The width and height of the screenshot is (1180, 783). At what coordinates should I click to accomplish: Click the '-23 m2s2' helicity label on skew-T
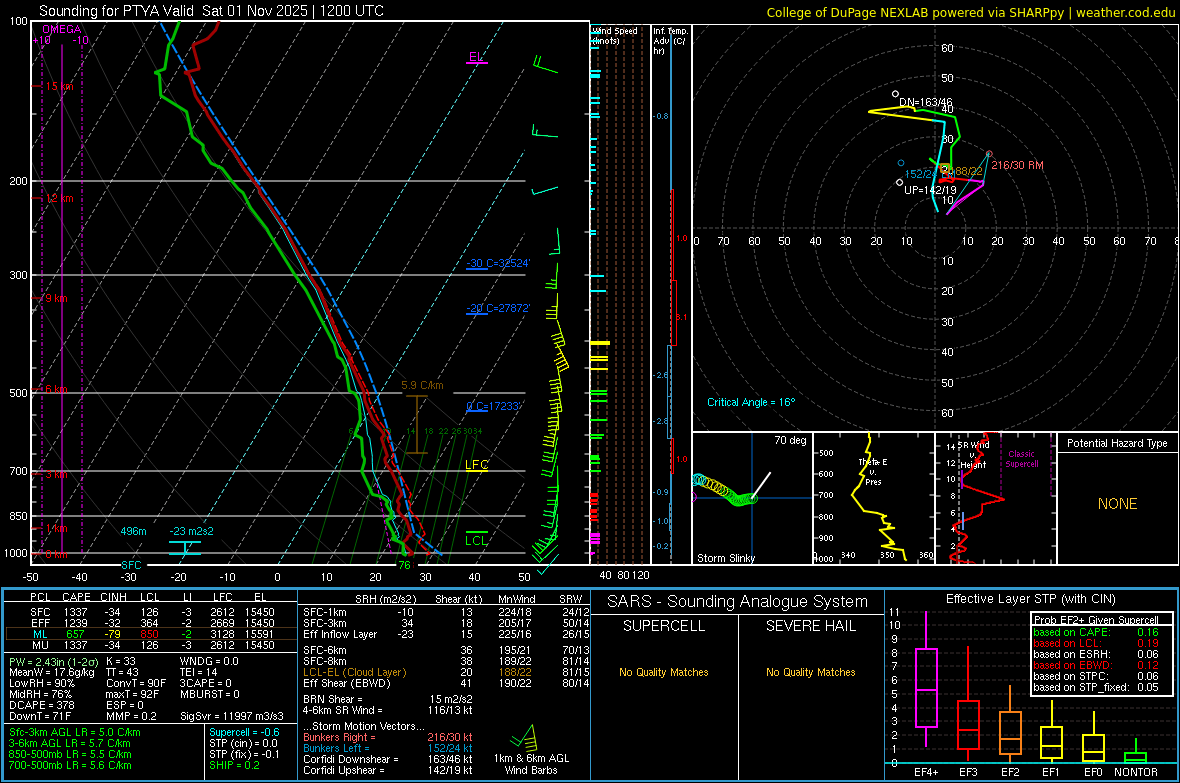(191, 532)
